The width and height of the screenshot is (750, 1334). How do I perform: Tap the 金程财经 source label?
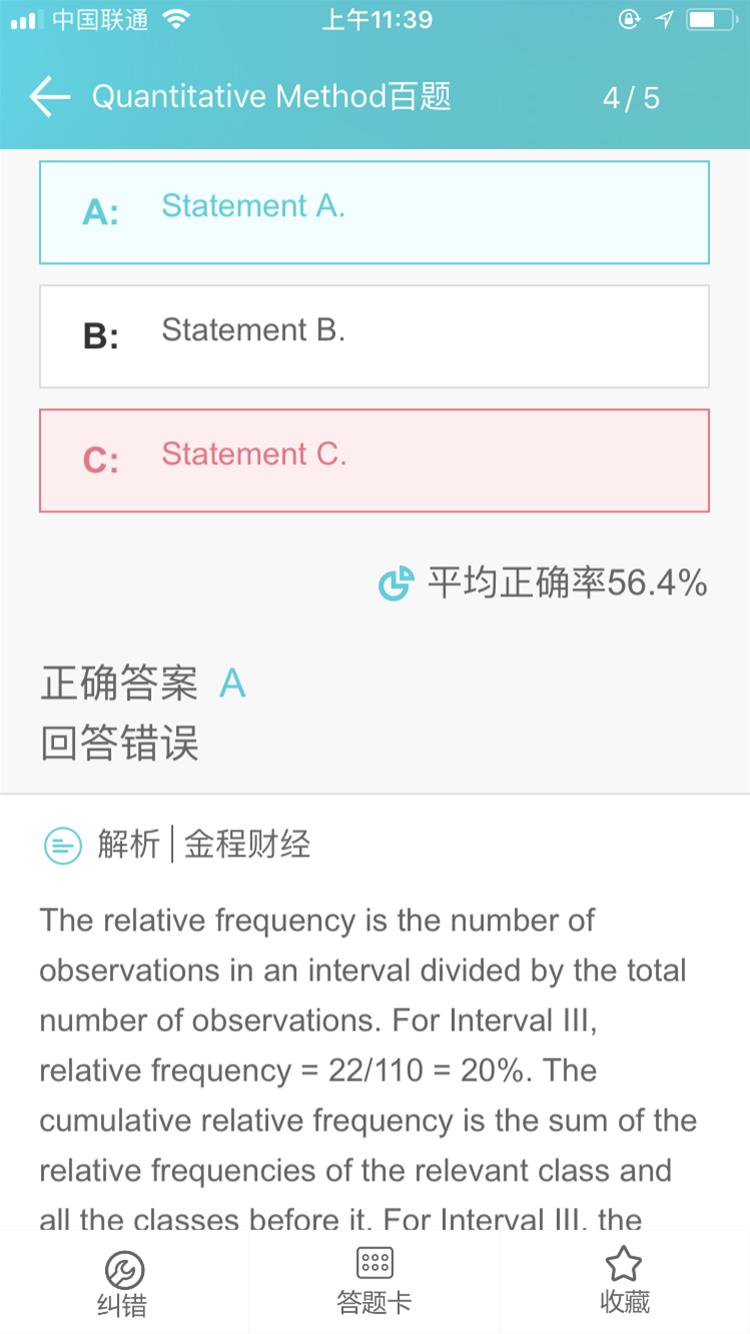tap(247, 845)
